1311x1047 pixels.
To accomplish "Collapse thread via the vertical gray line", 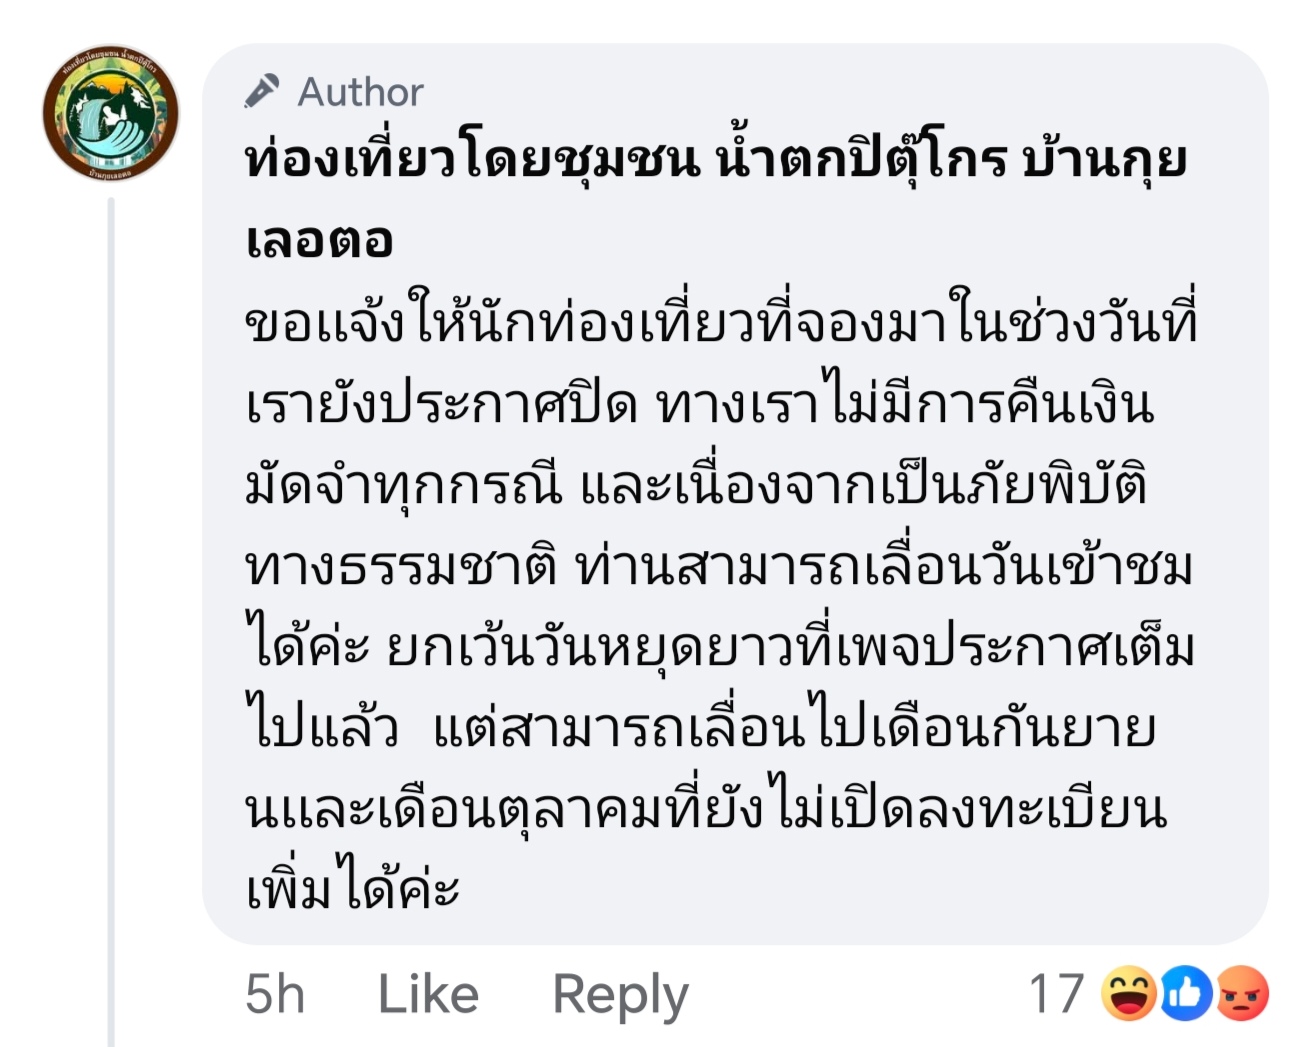I will 111,622.
